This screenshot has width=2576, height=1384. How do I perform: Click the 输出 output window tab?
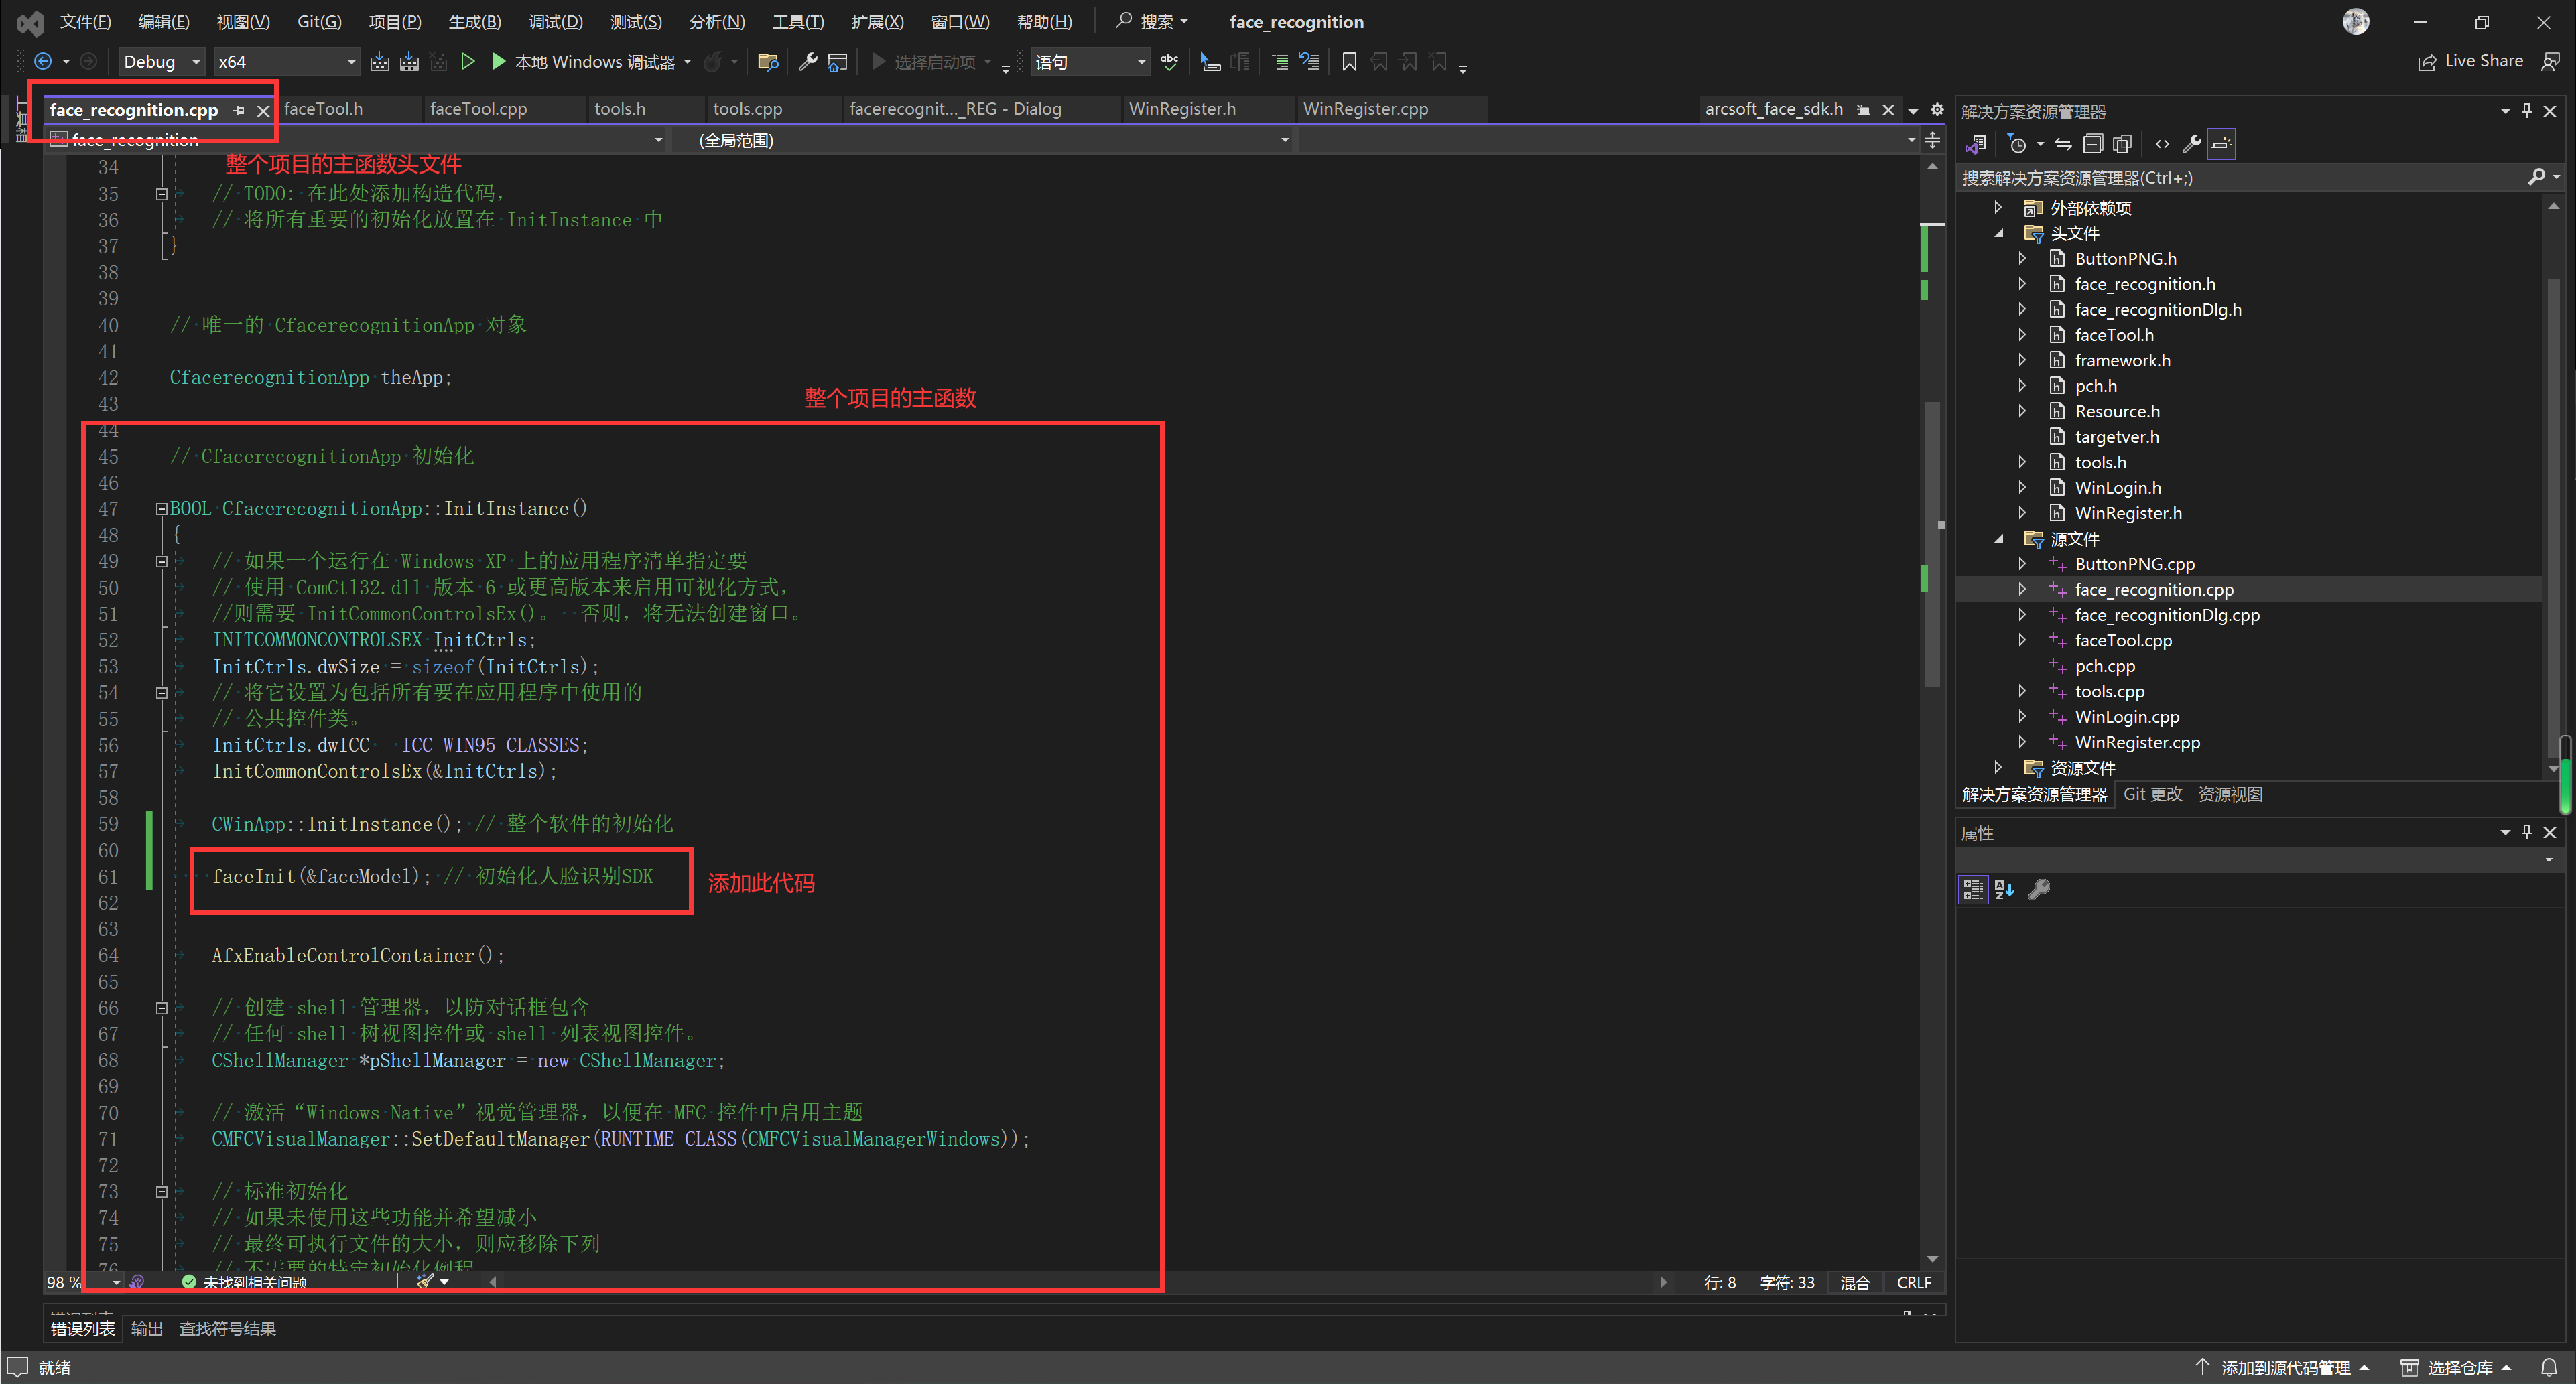point(147,1328)
